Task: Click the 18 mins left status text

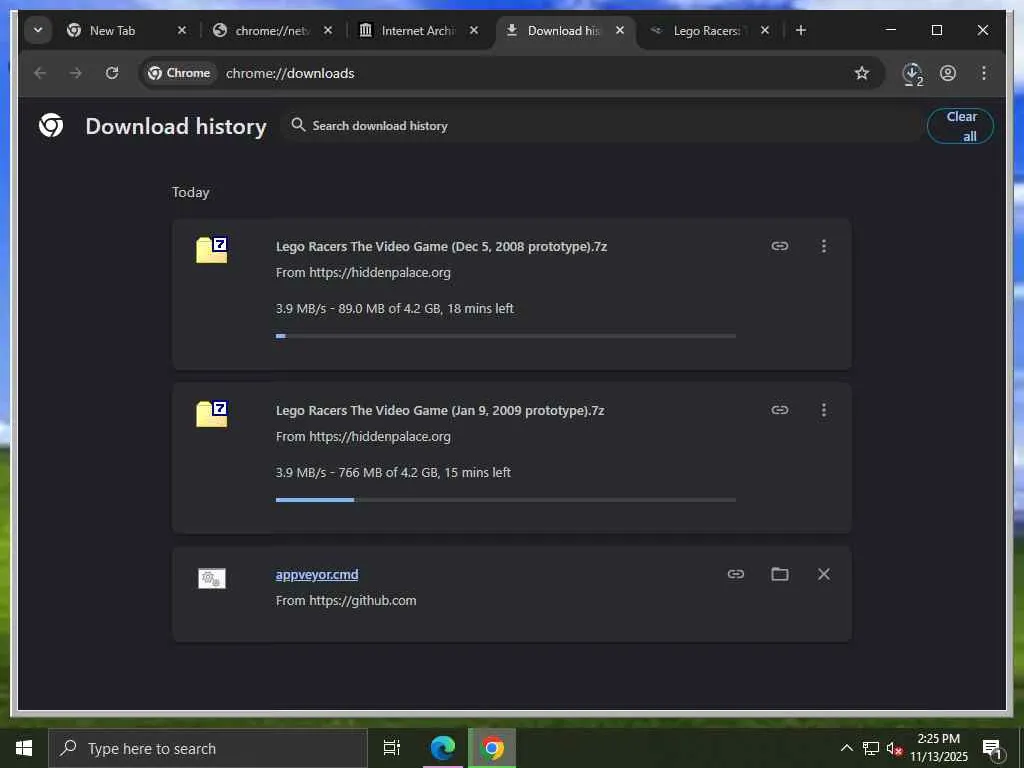Action: point(481,308)
